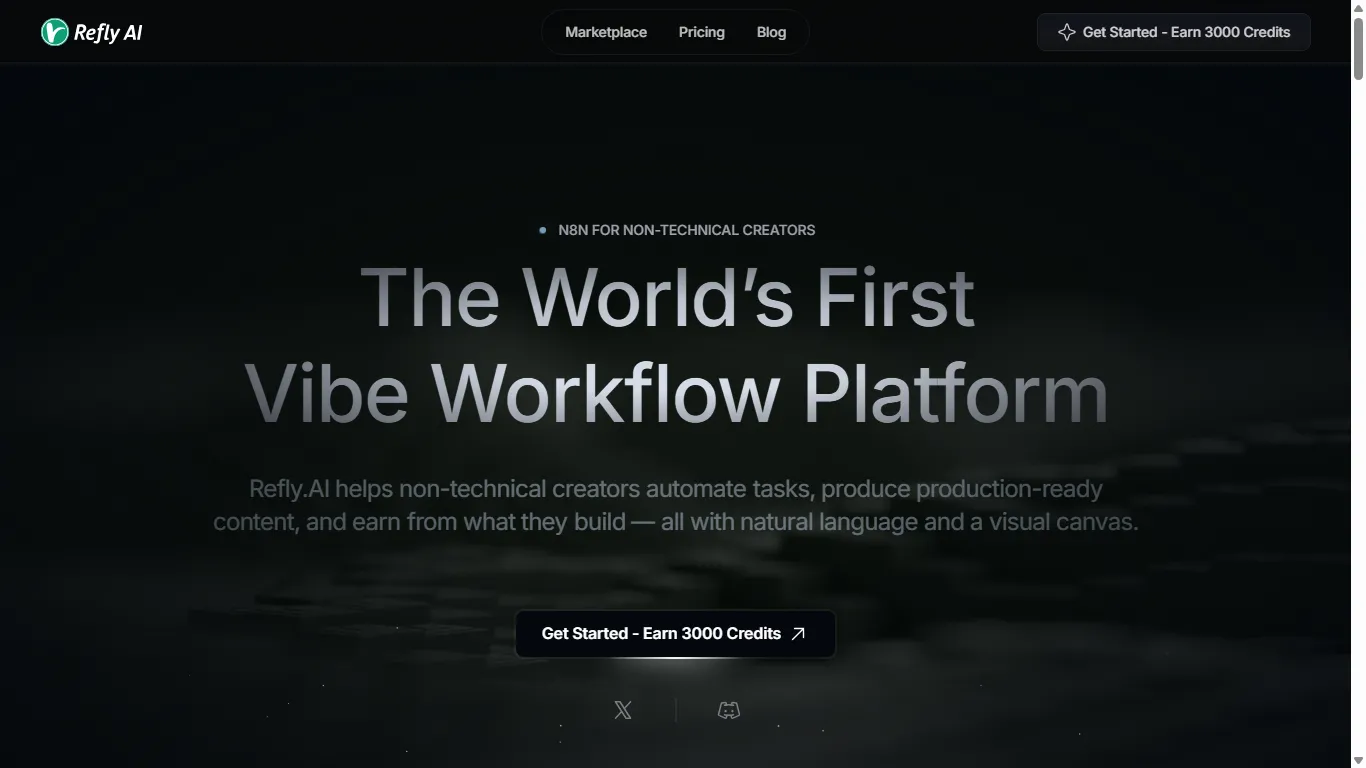Click the "Vibe Workflow Platform" heading line
The width and height of the screenshot is (1366, 768).
coord(676,392)
